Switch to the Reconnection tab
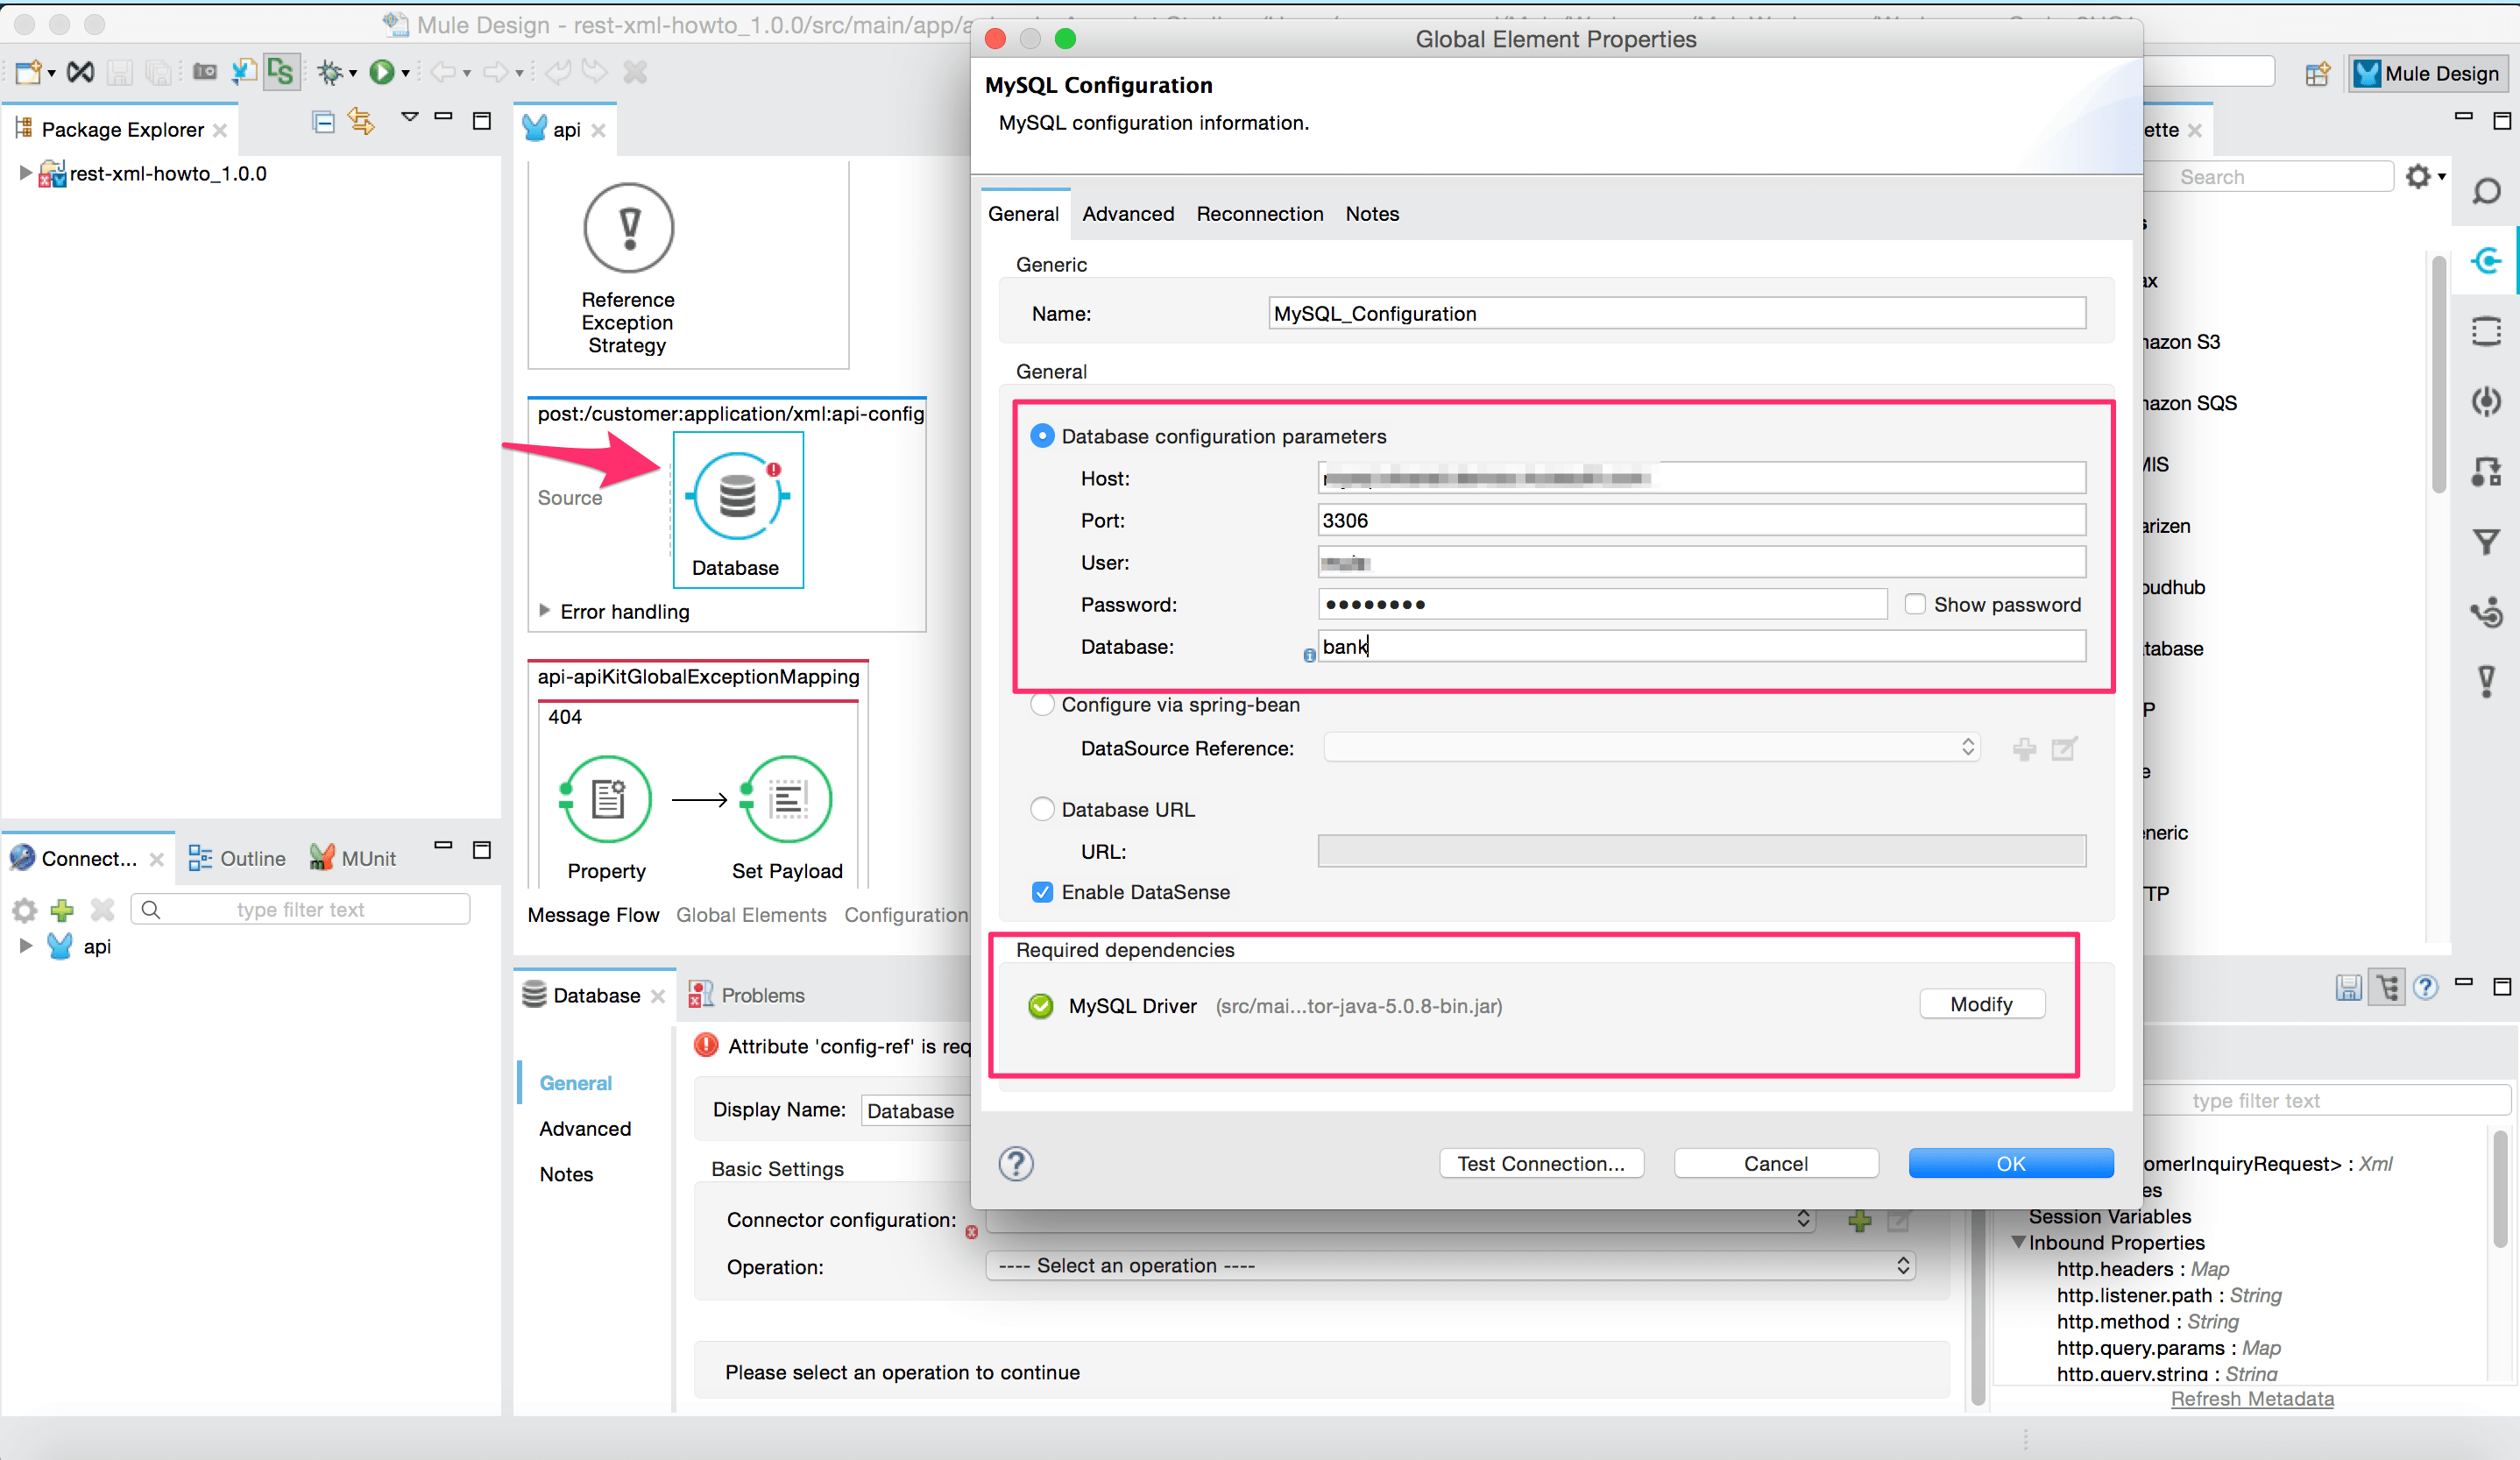The height and width of the screenshot is (1460, 2520). click(x=1259, y=213)
